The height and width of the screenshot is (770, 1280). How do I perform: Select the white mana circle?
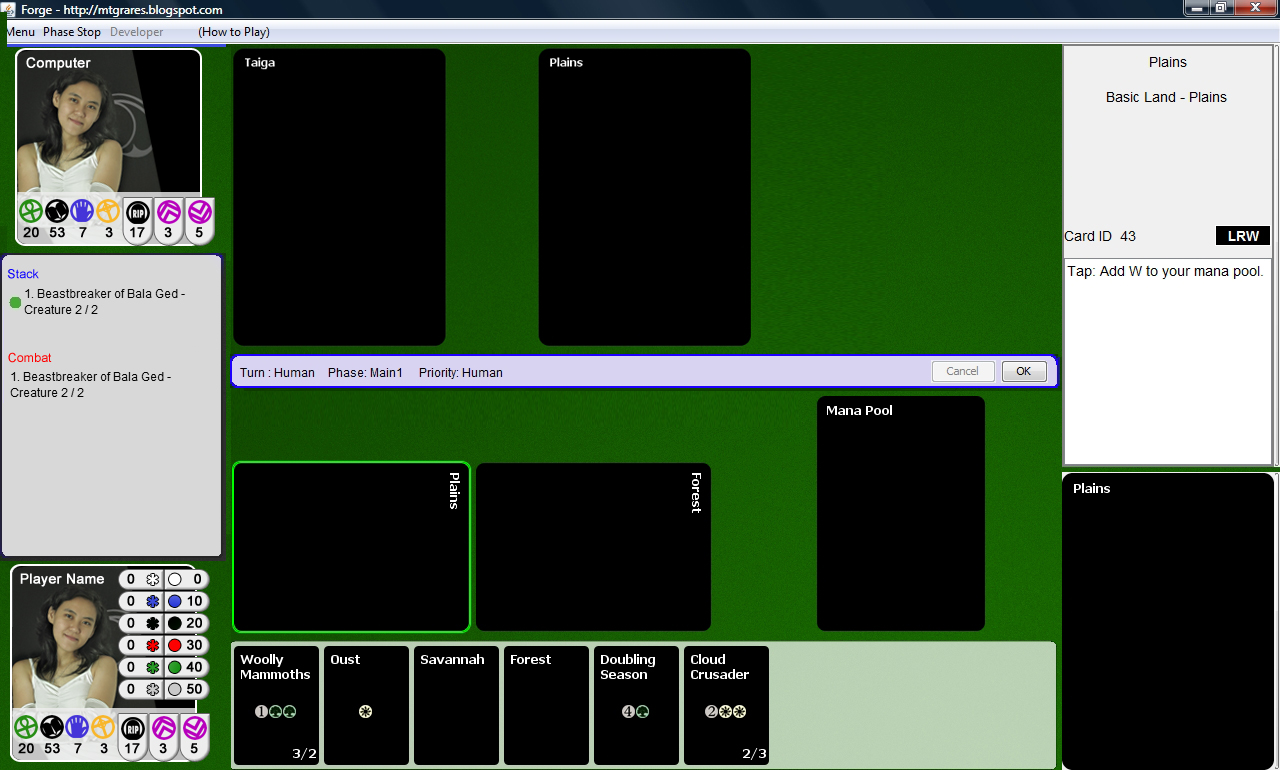175,579
